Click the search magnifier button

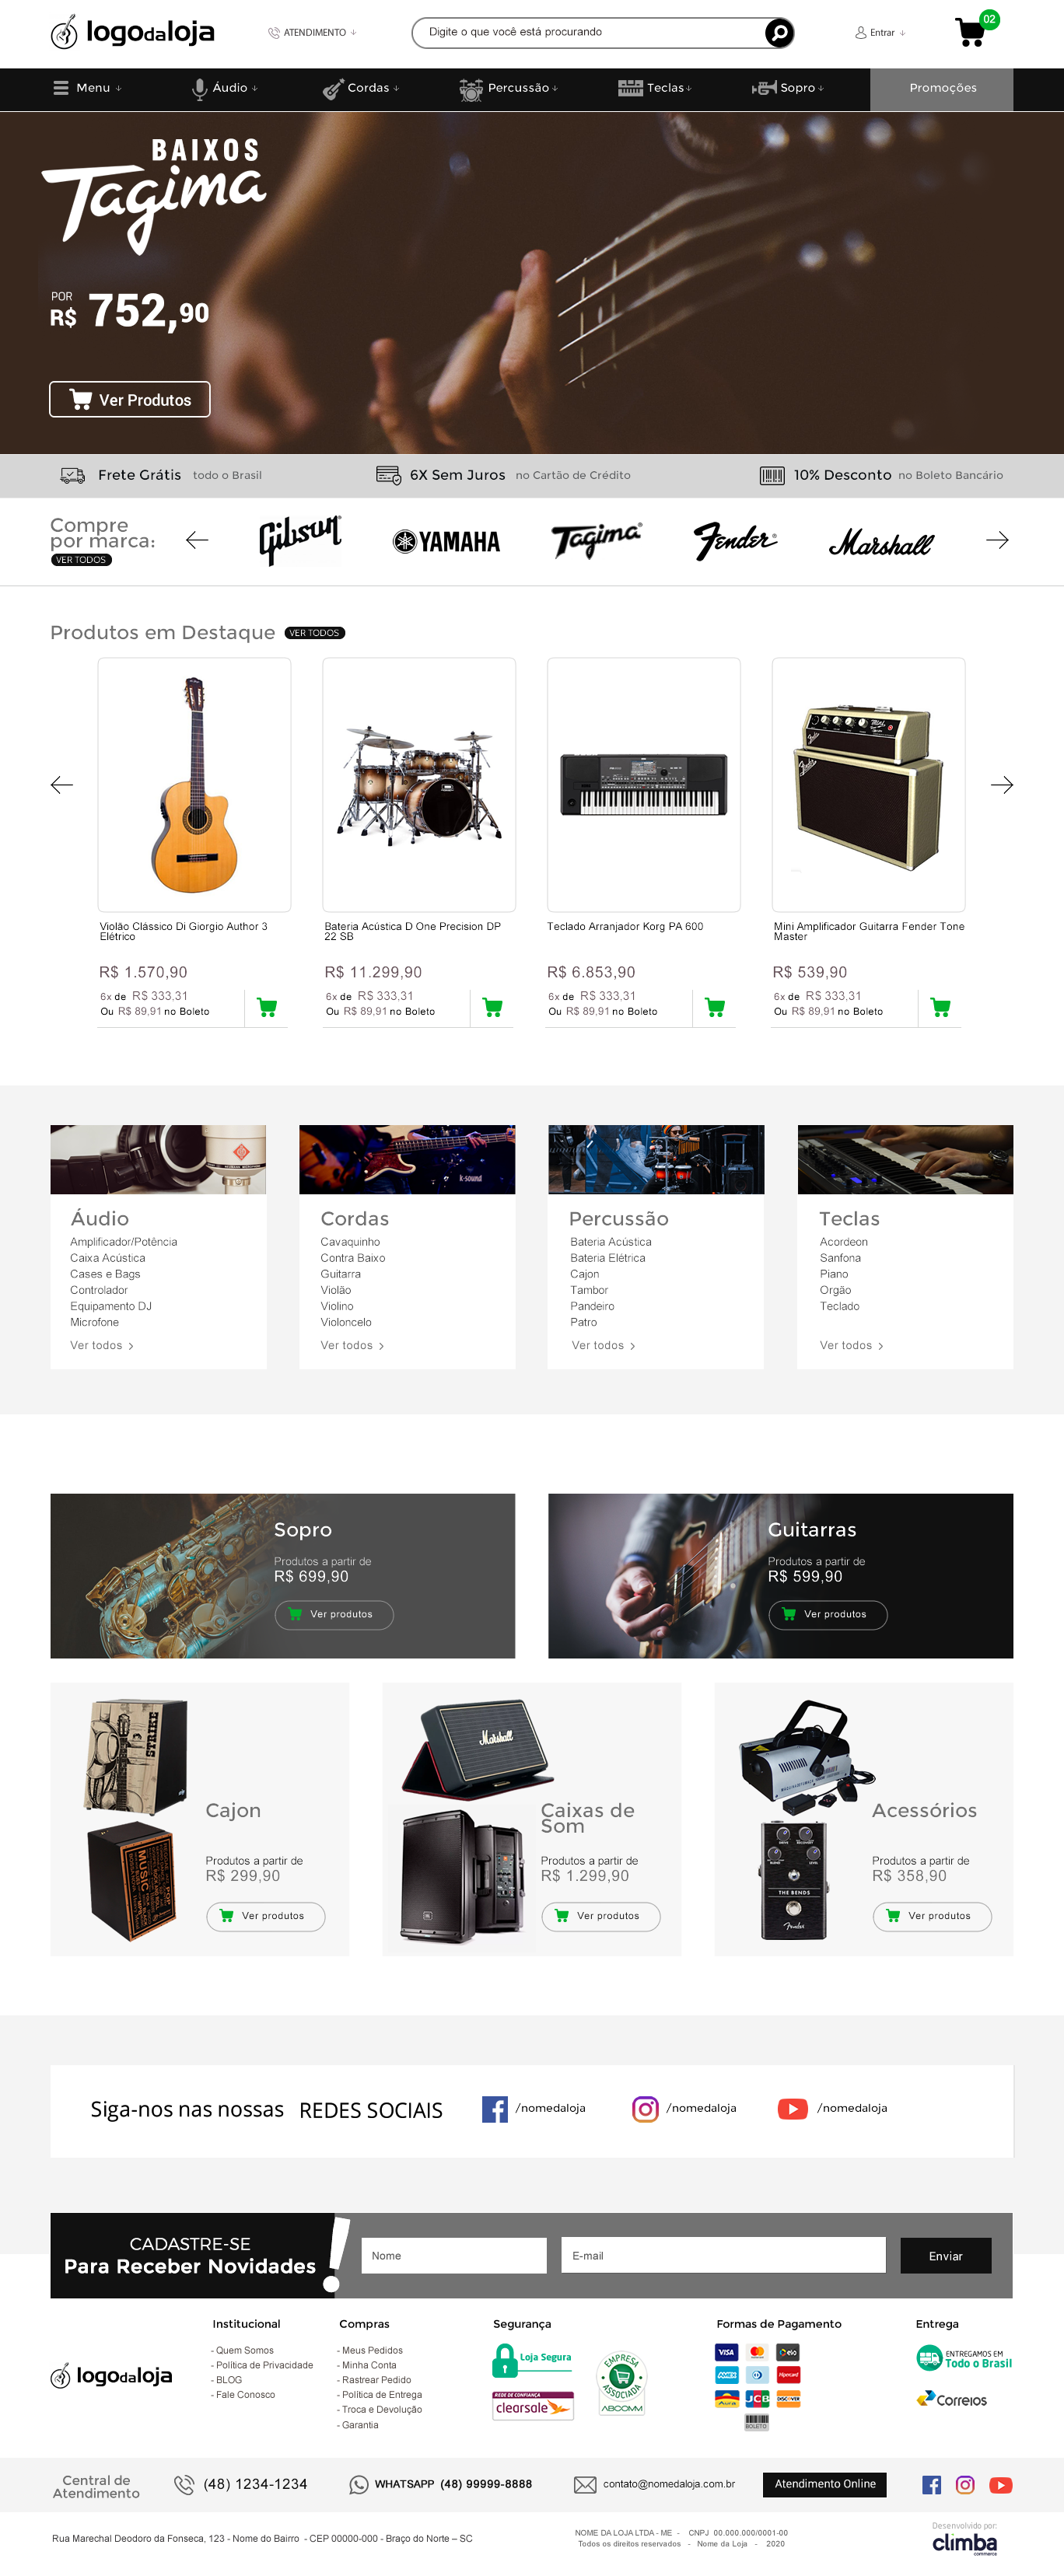pyautogui.click(x=779, y=33)
